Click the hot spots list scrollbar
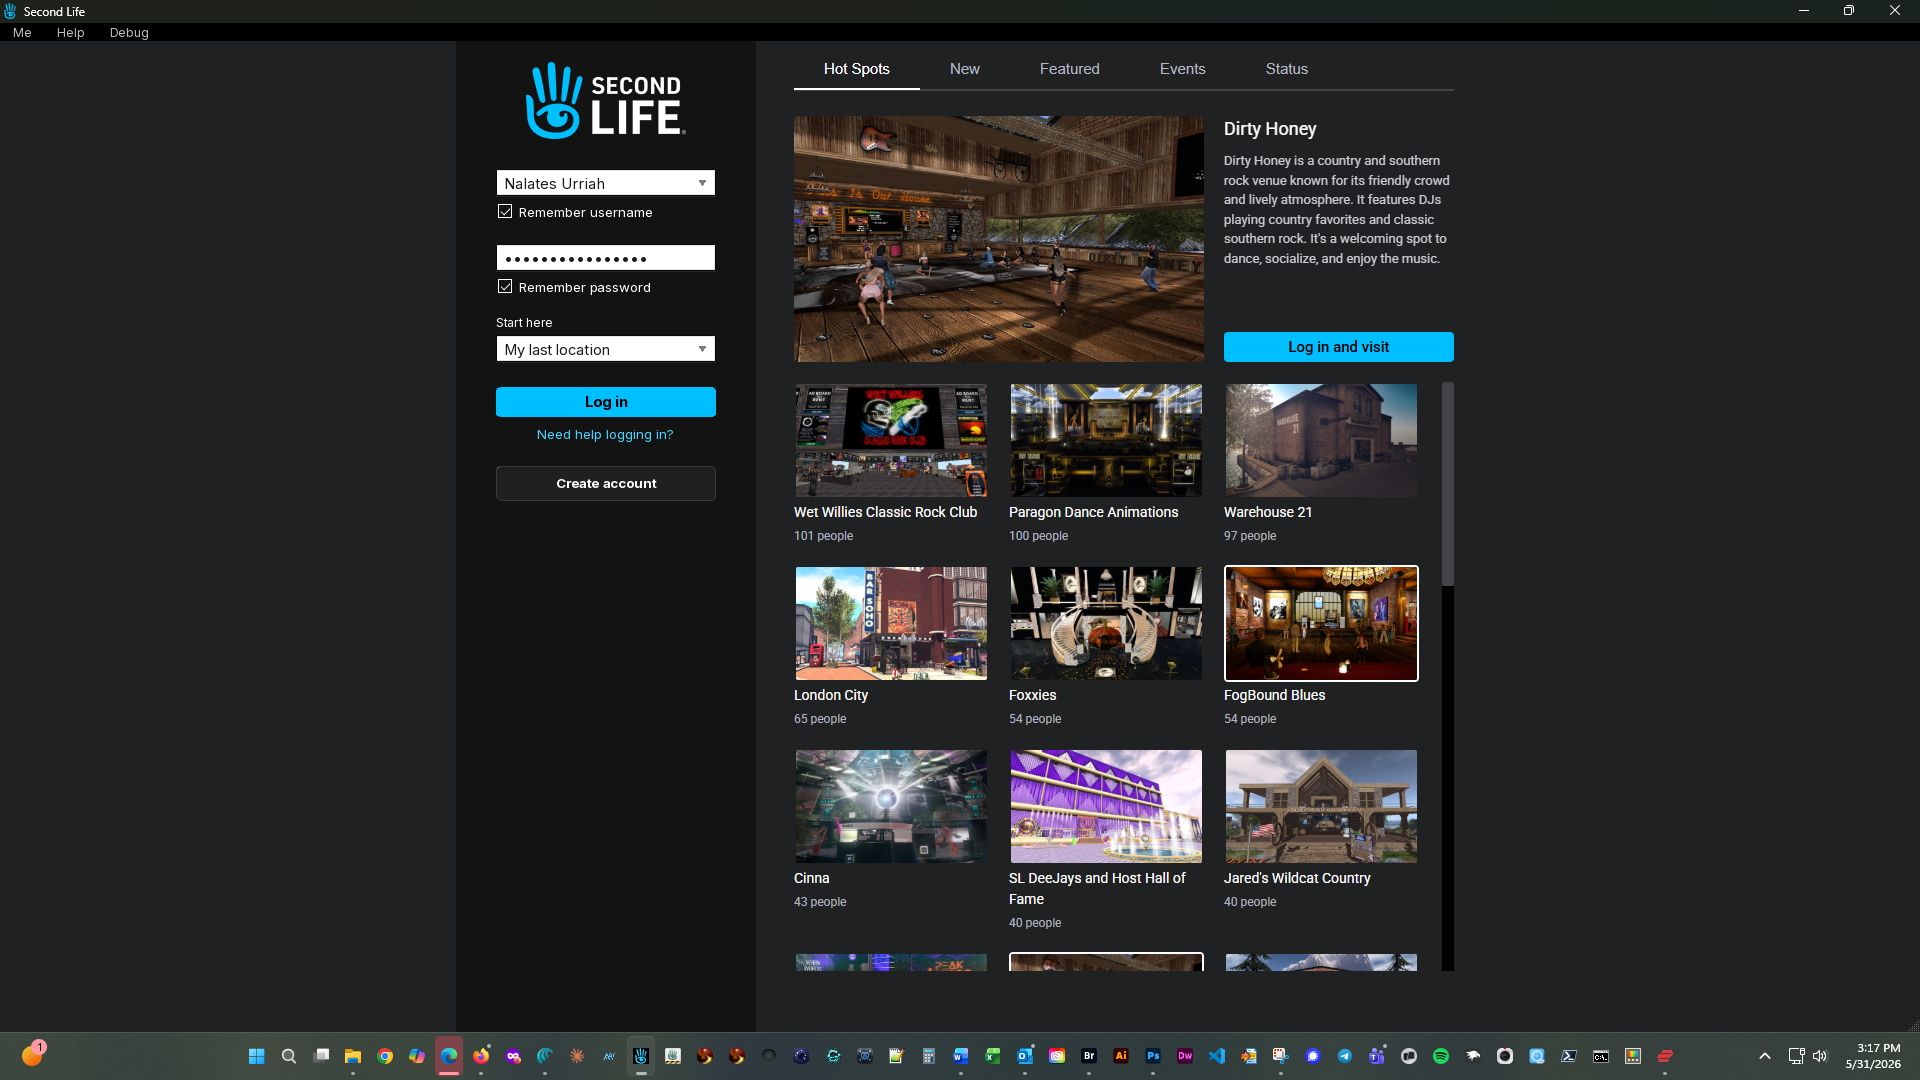The width and height of the screenshot is (1920, 1080). tap(1447, 485)
